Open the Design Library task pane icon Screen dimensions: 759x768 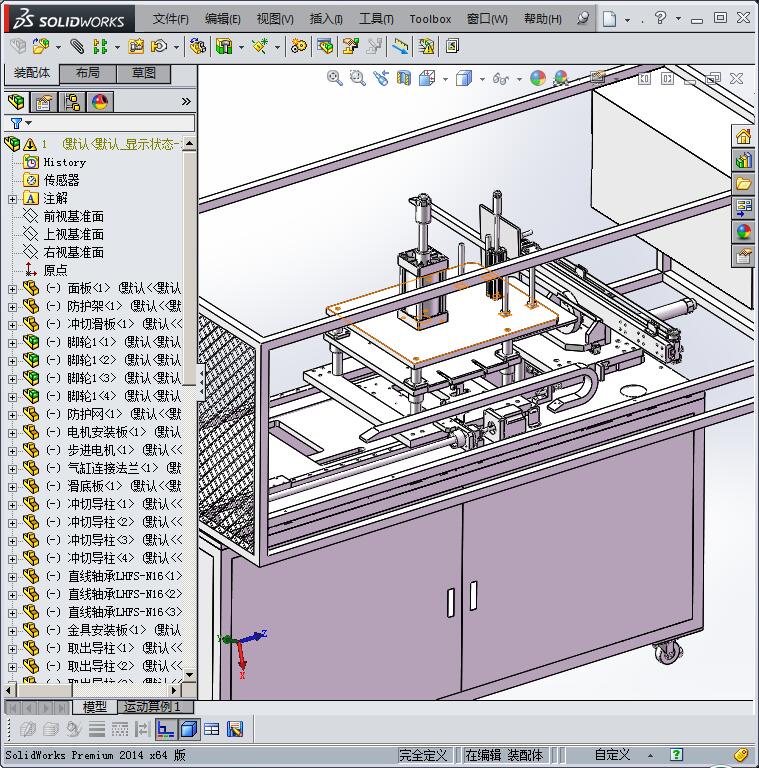click(x=743, y=160)
